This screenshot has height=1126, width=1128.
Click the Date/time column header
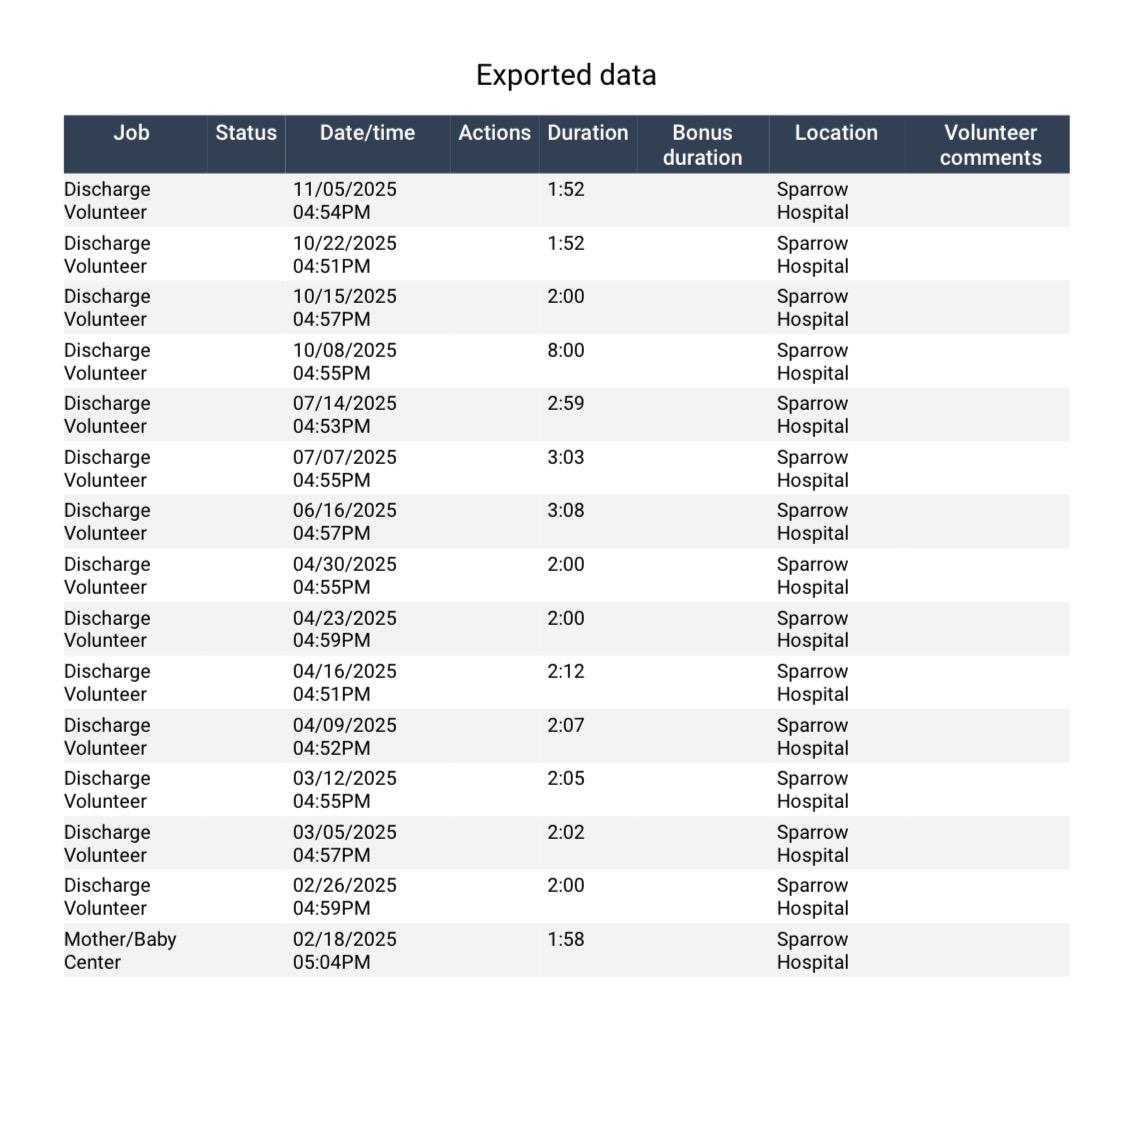(x=368, y=133)
